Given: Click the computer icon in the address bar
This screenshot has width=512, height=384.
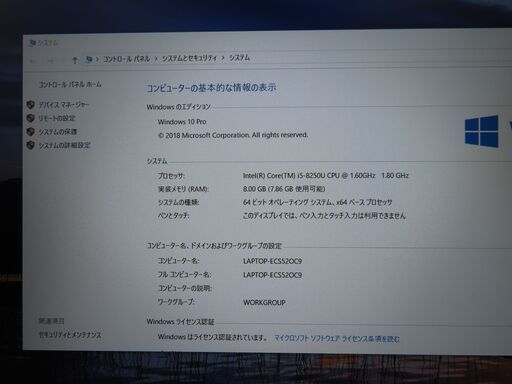Looking at the screenshot, I should pyautogui.click(x=89, y=59).
